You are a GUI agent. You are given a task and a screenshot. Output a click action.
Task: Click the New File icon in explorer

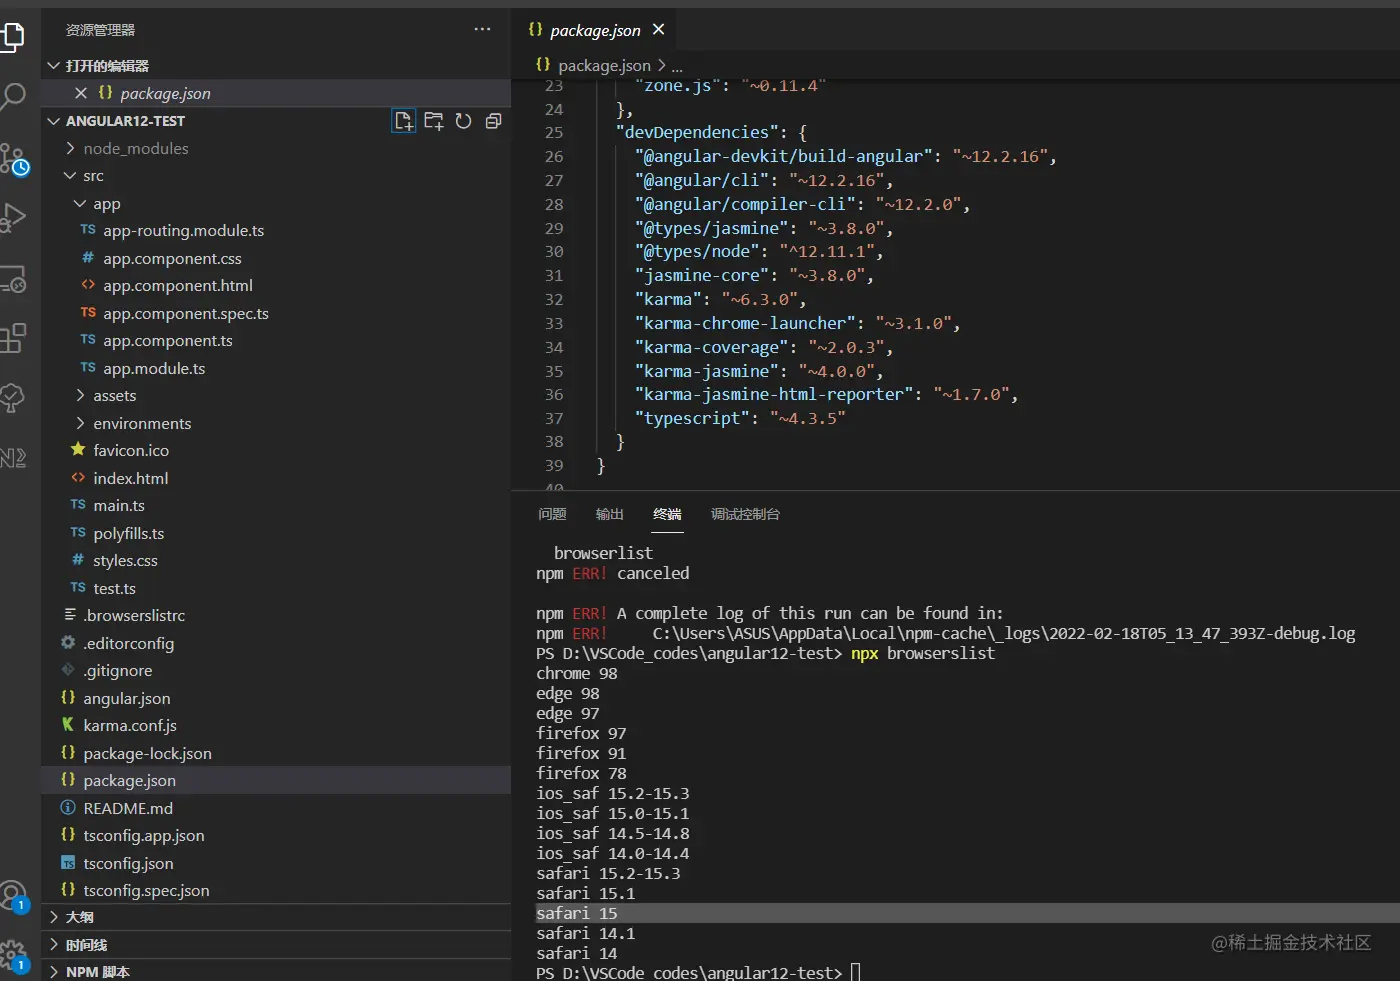point(403,121)
